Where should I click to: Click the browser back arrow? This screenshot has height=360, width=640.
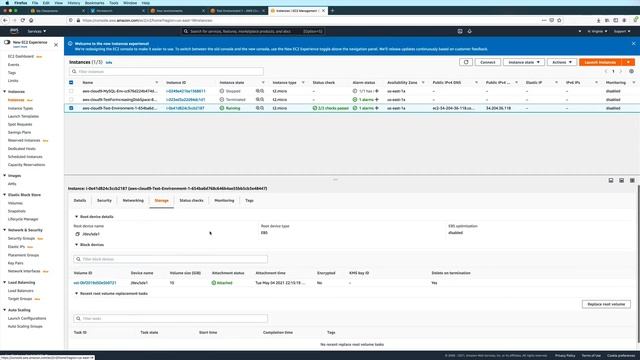pos(5,20)
